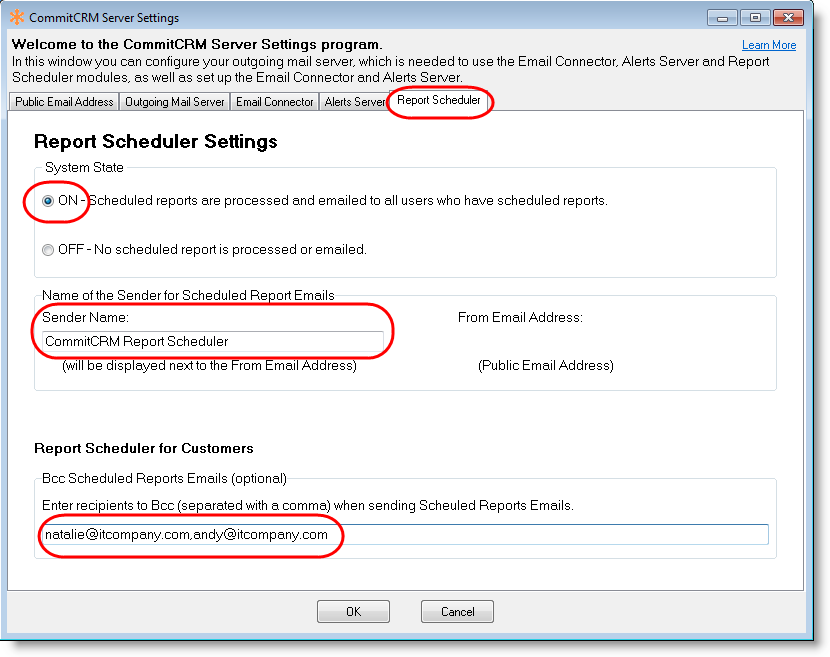Click inside the Sender Name text field
Viewport: 830px width, 657px height.
pos(212,341)
